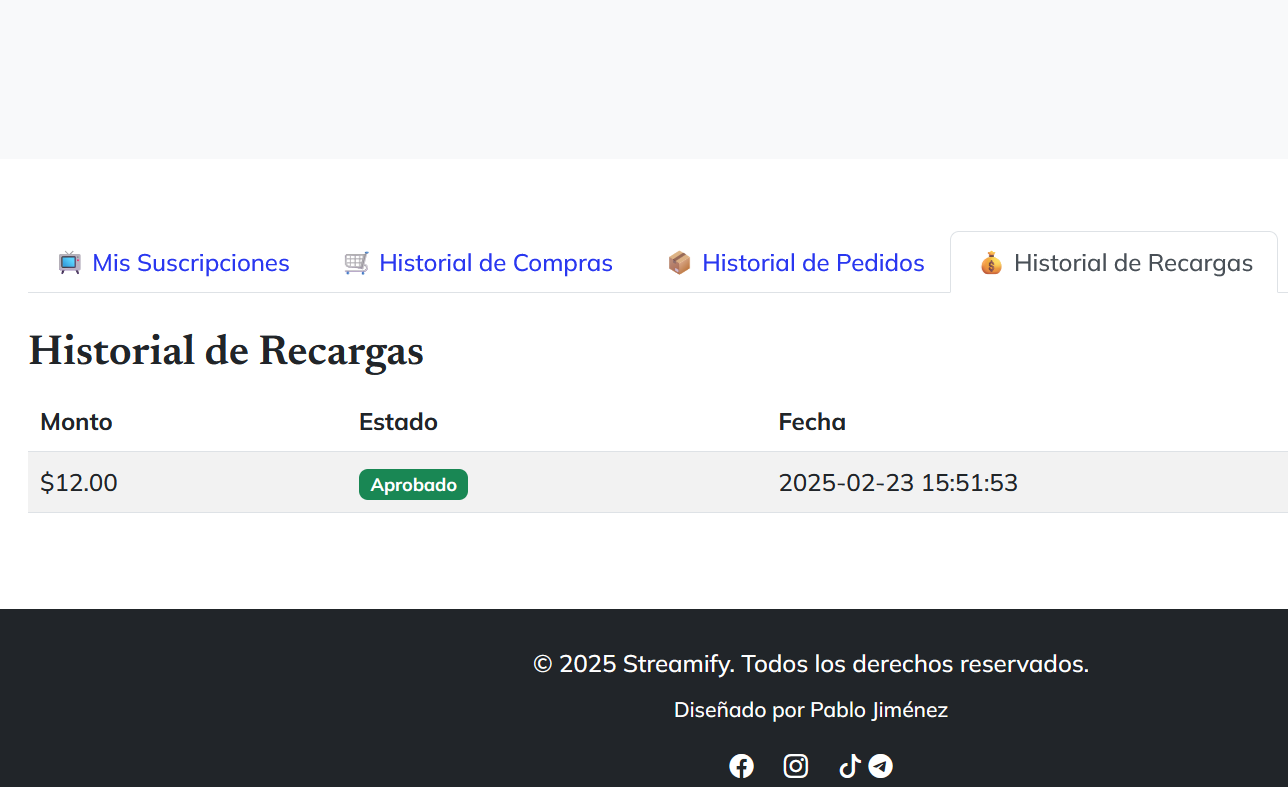
Task: Click the Estado column header
Action: tap(398, 422)
